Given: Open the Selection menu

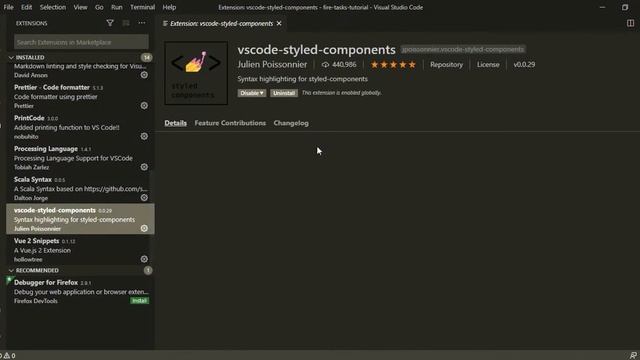Looking at the screenshot, I should 53,7.
